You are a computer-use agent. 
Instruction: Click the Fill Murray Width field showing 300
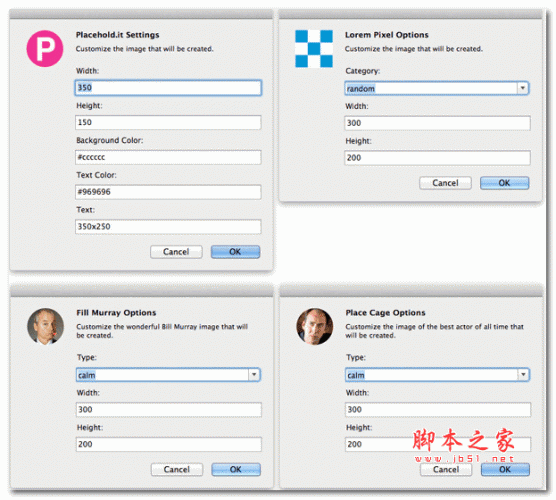pyautogui.click(x=169, y=410)
